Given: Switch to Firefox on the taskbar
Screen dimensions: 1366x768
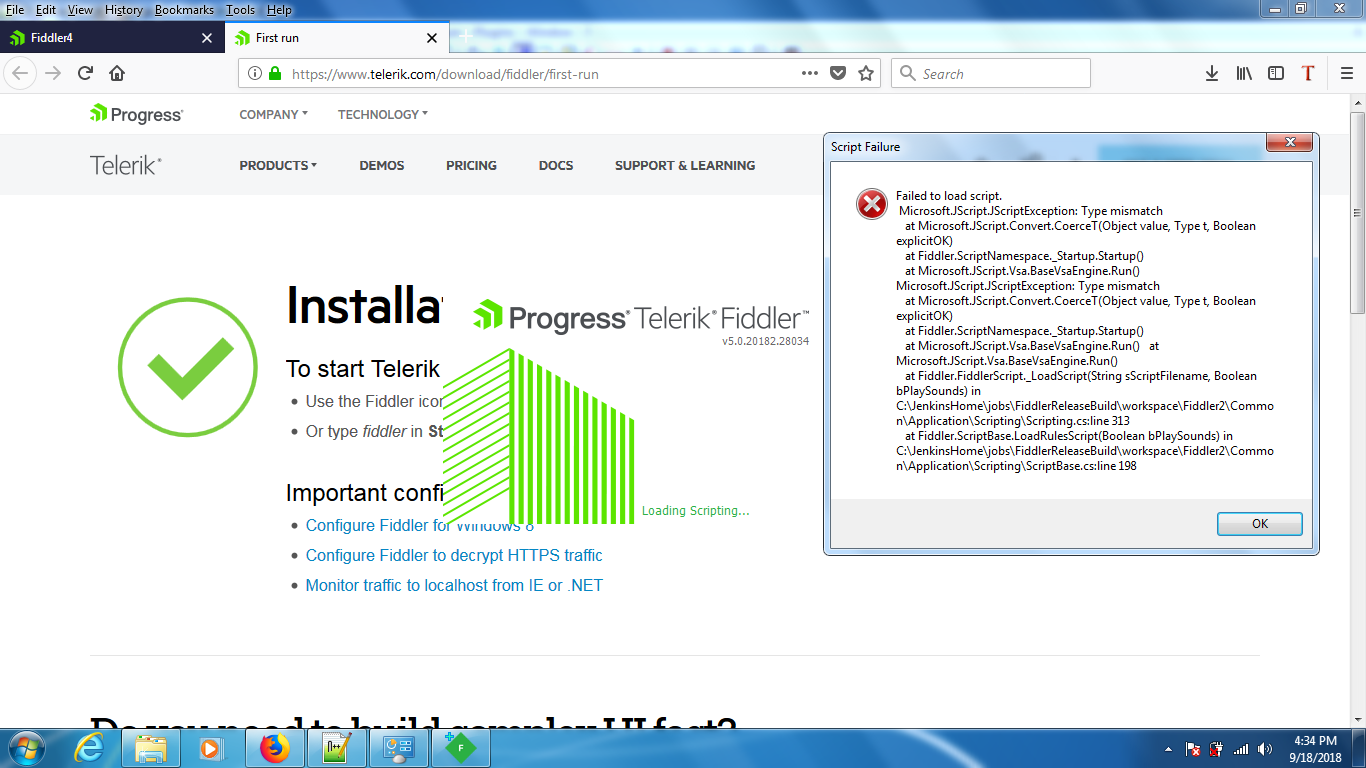Looking at the screenshot, I should click(x=273, y=748).
